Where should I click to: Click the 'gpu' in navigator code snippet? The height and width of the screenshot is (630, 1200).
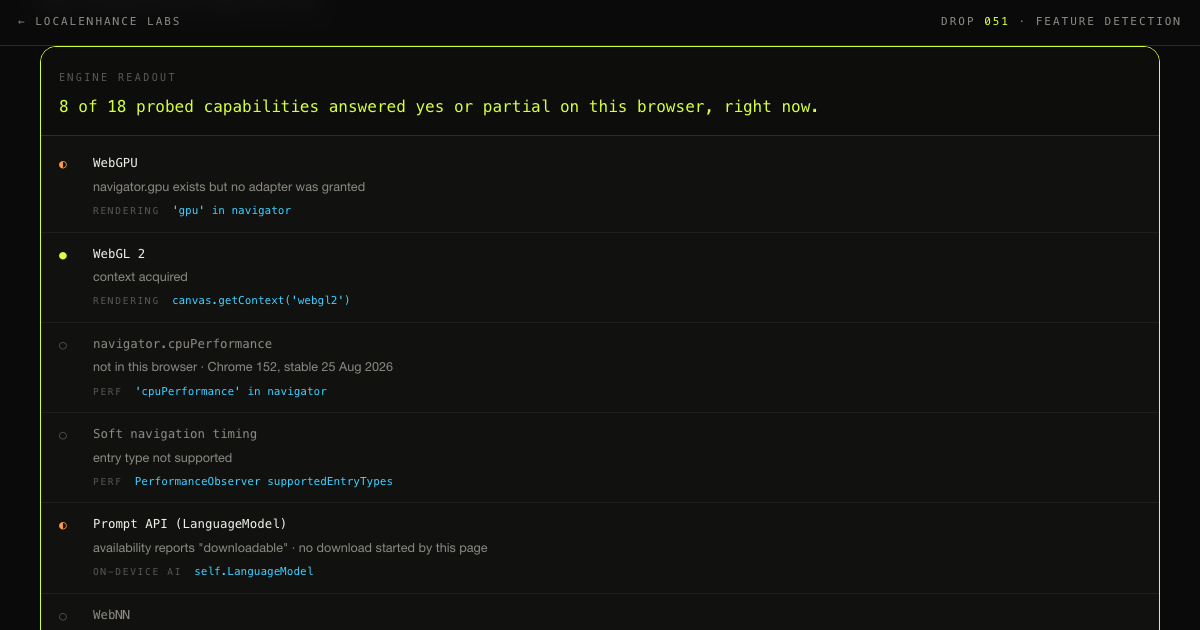232,211
